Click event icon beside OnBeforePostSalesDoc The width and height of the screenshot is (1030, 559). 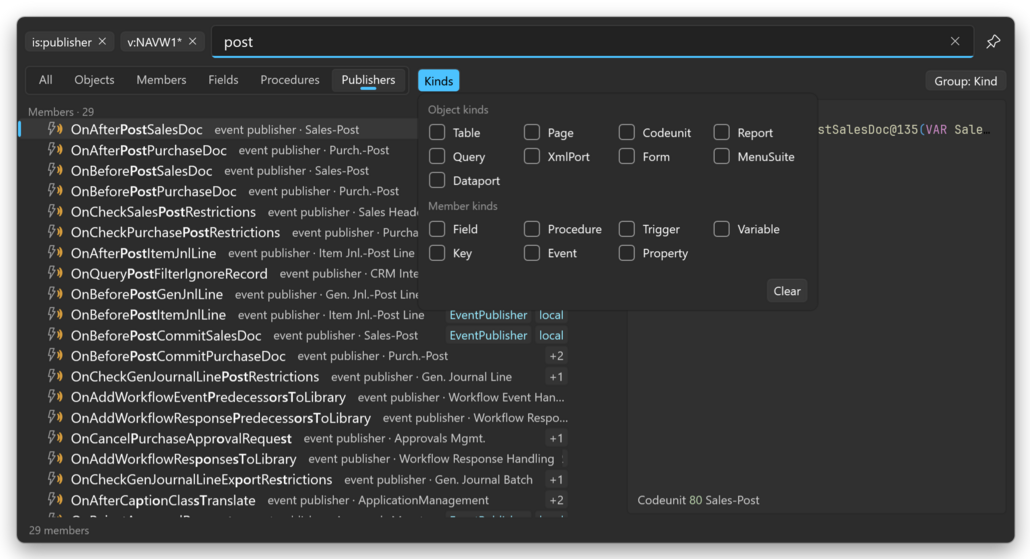coord(55,171)
